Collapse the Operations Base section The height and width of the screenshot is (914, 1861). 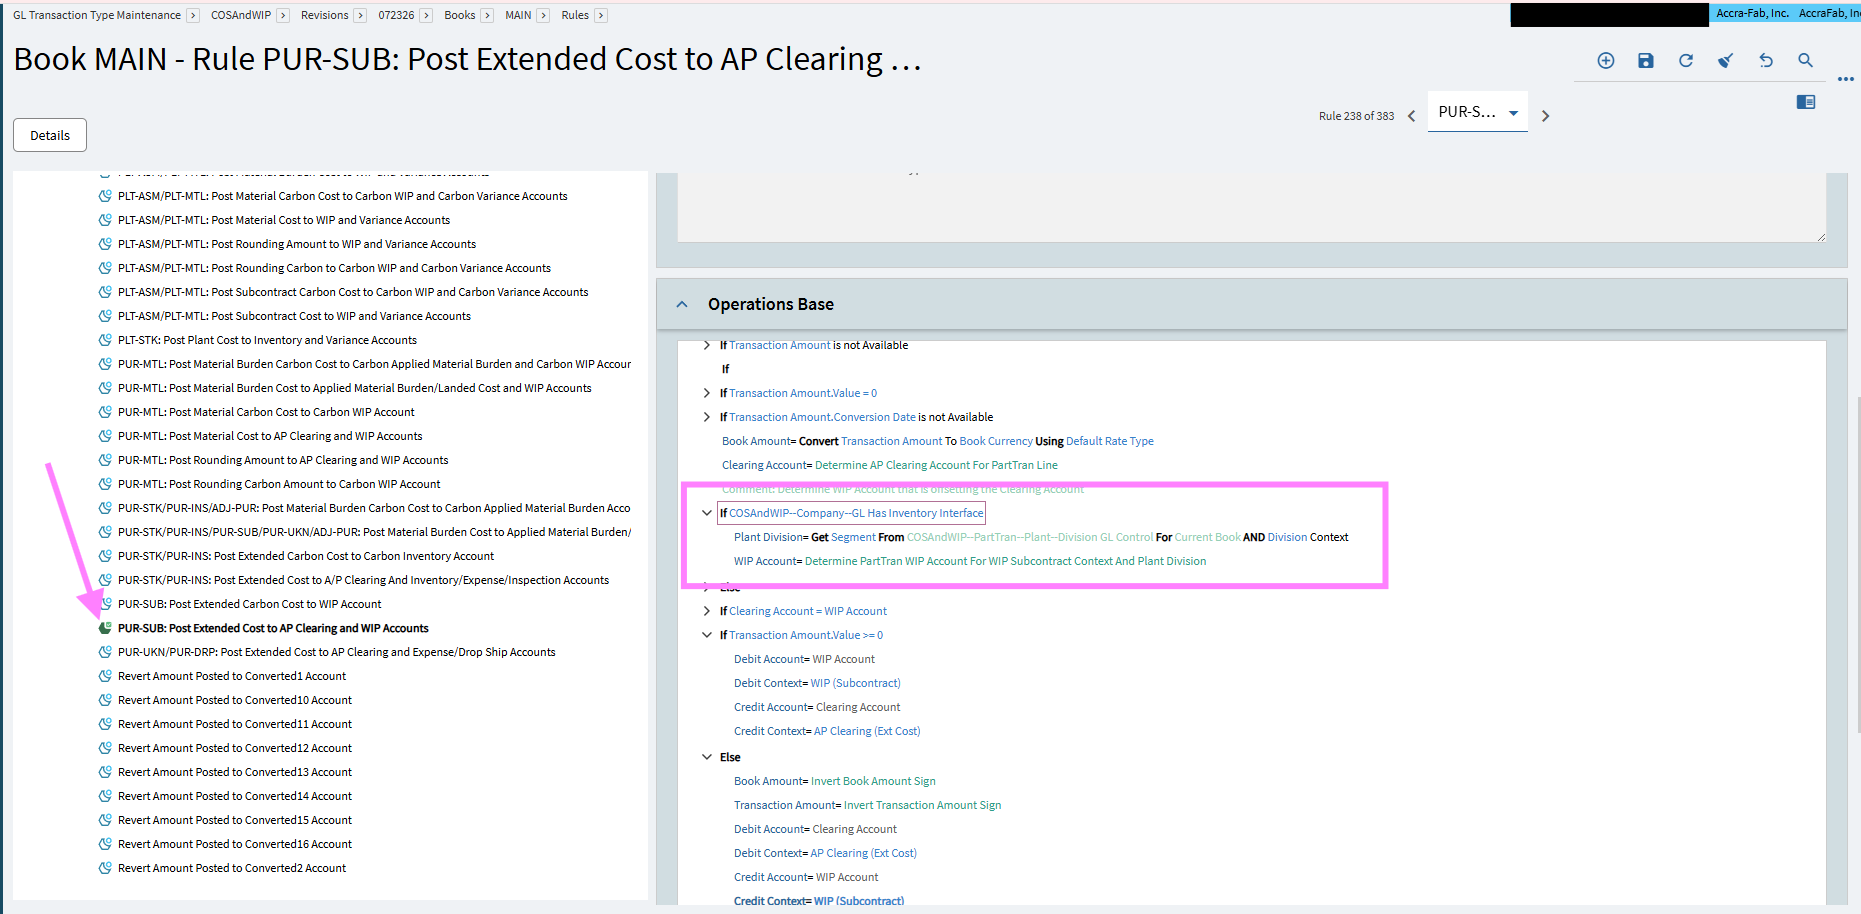pos(682,304)
